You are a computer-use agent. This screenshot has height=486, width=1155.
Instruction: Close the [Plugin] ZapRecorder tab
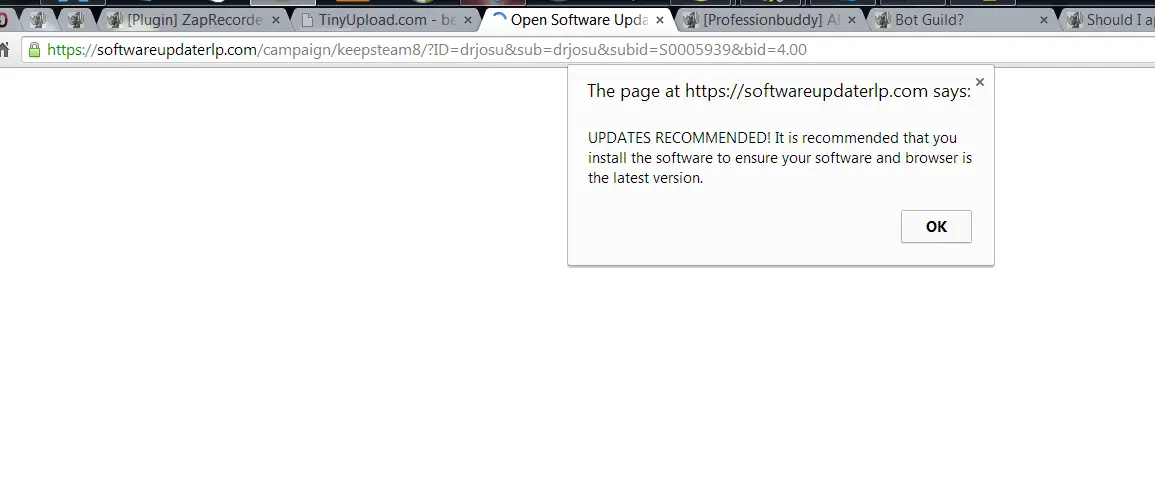click(275, 20)
